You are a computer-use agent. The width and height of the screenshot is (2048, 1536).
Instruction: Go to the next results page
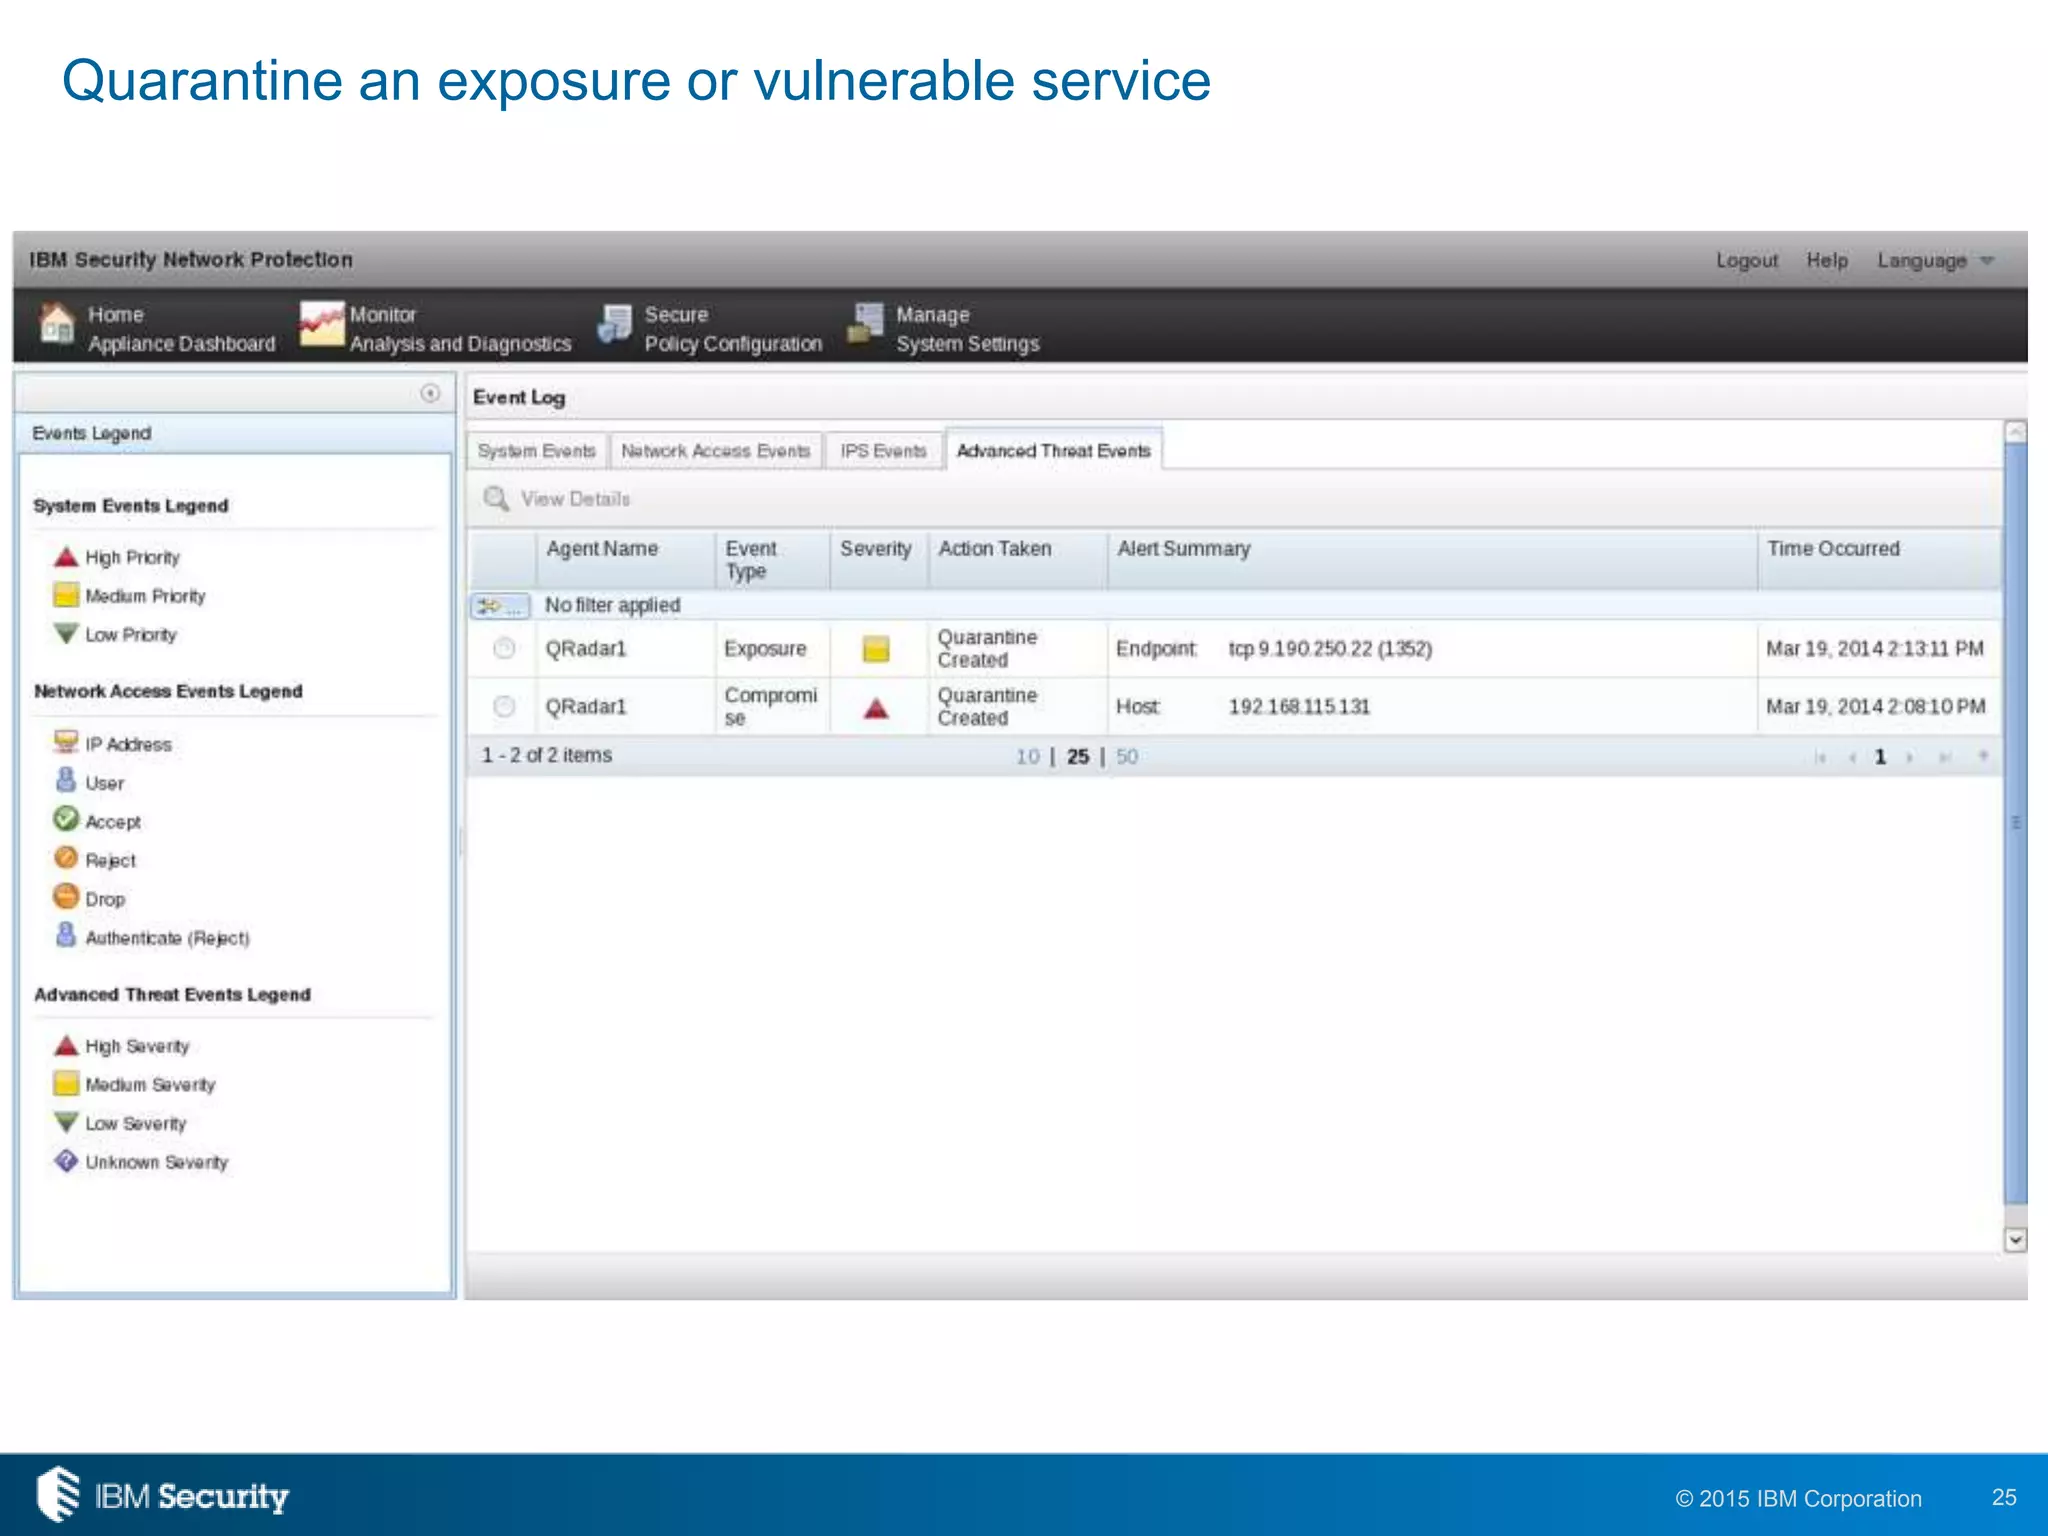[1909, 757]
